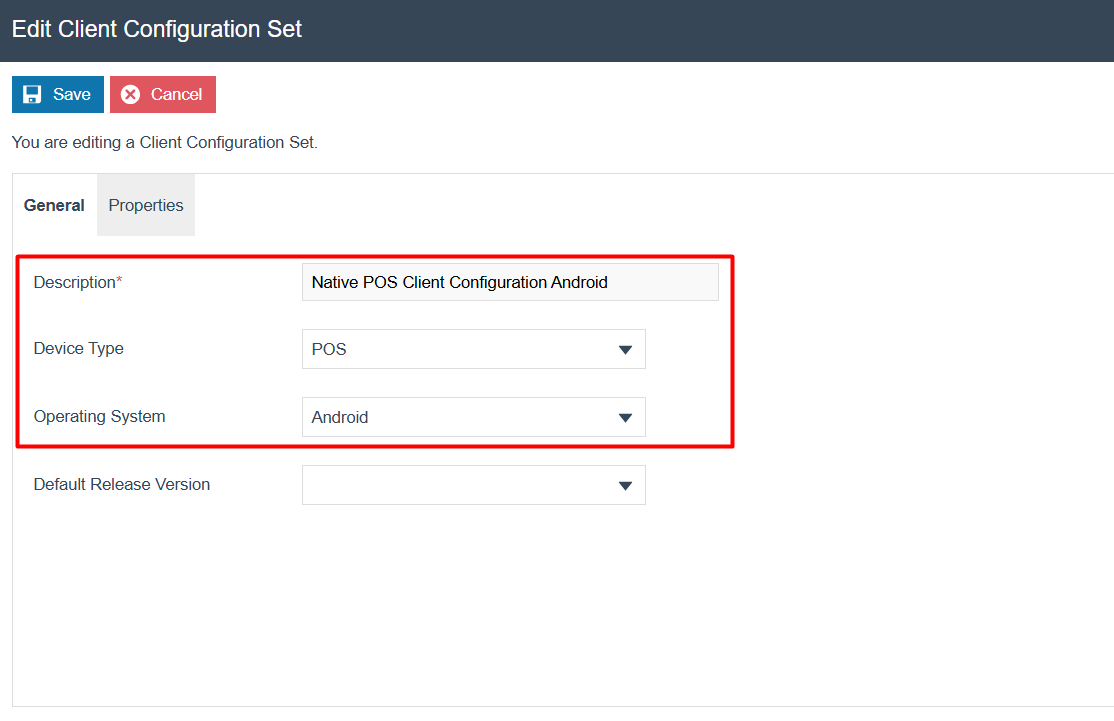Image resolution: width=1114 pixels, height=721 pixels.
Task: Click the Cancel button
Action: coord(162,93)
